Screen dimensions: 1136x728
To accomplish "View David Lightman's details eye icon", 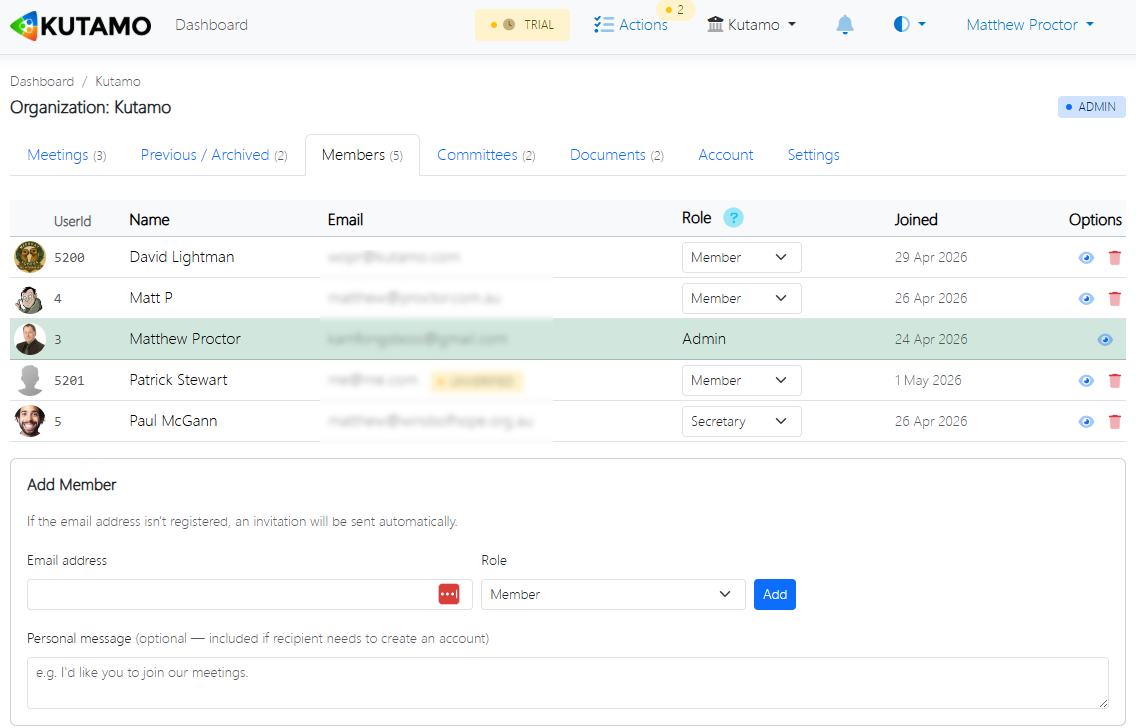I will coord(1086,258).
